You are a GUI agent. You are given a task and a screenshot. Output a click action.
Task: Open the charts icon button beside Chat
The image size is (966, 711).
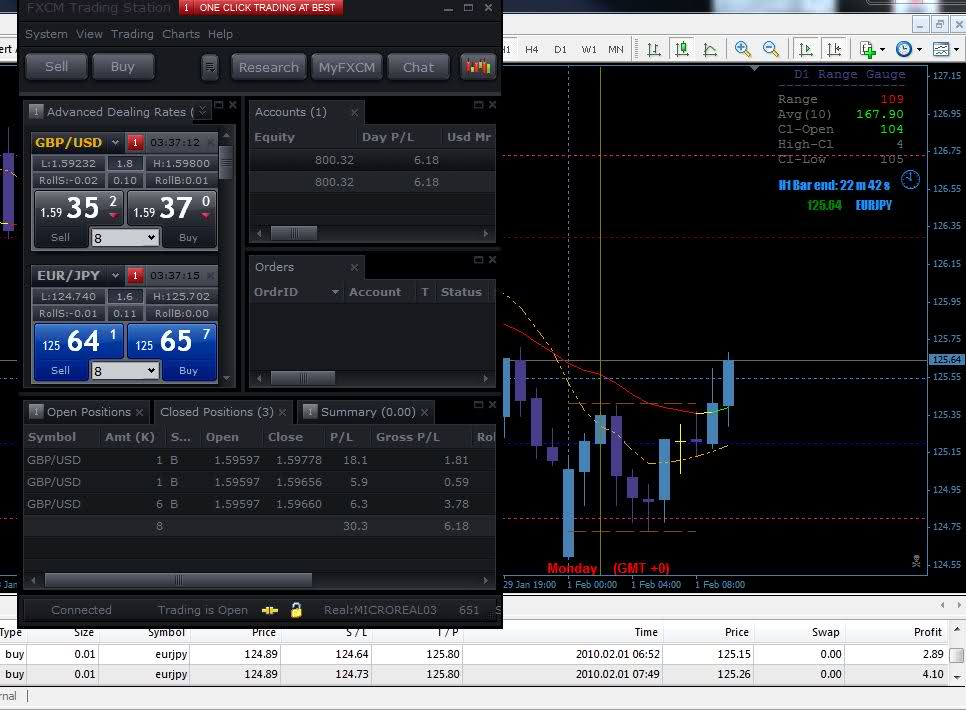coord(478,67)
